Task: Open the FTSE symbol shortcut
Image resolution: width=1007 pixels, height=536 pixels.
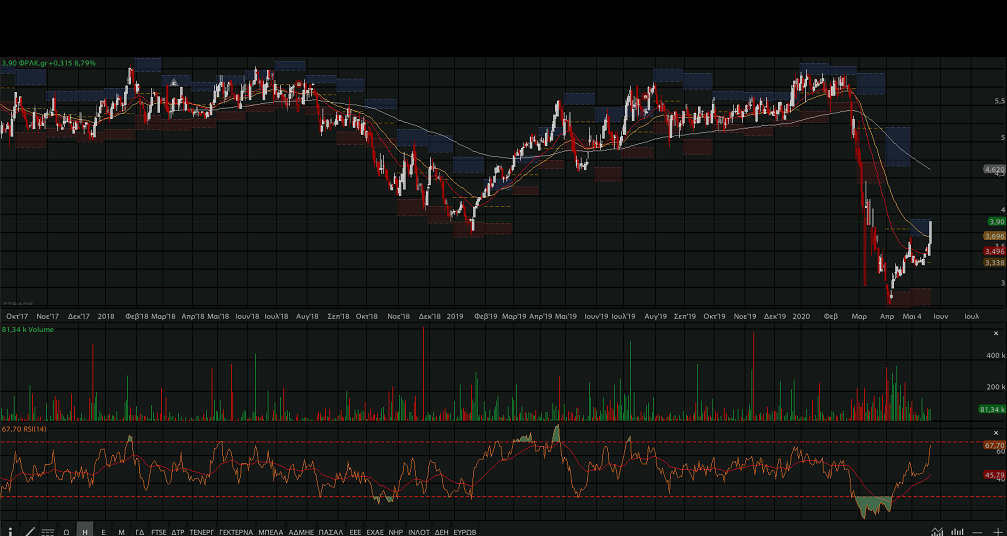Action: coord(159,532)
